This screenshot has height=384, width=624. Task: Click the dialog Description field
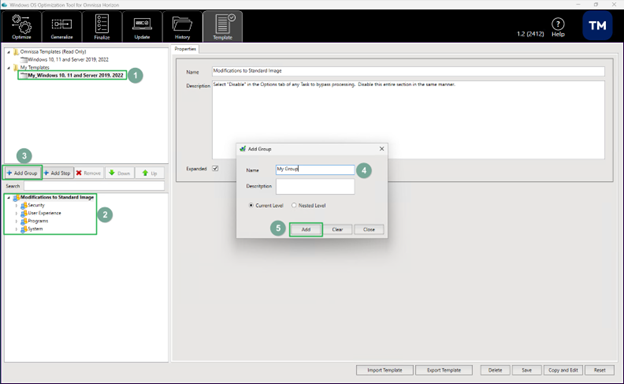[x=315, y=186]
